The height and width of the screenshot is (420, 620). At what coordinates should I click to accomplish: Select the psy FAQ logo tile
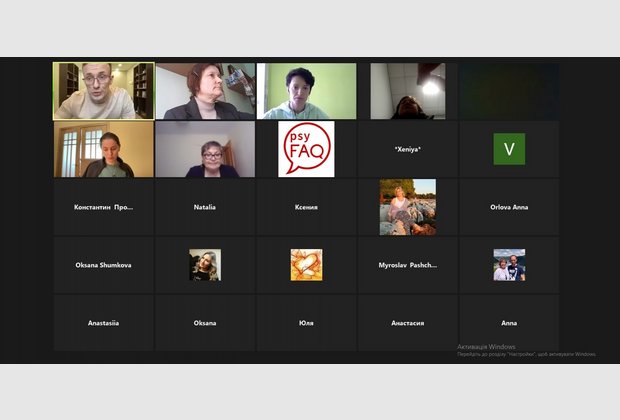click(306, 149)
